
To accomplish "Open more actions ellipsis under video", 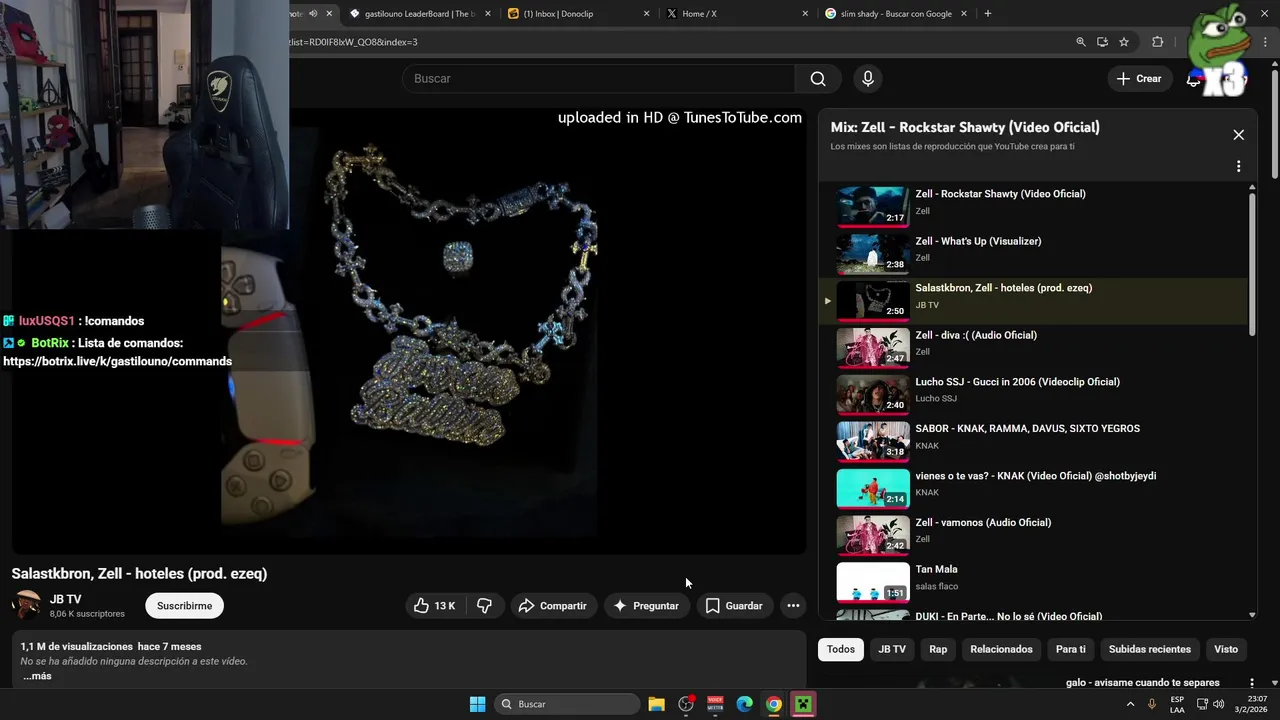I will coord(793,606).
